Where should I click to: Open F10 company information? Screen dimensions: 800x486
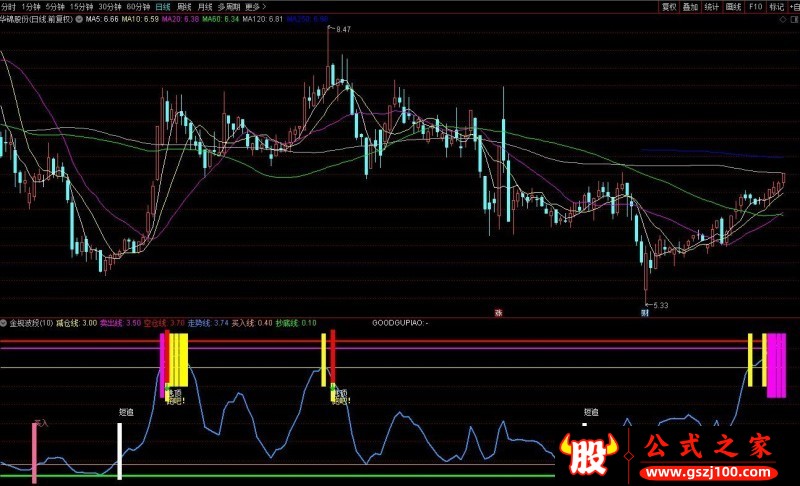click(x=755, y=6)
